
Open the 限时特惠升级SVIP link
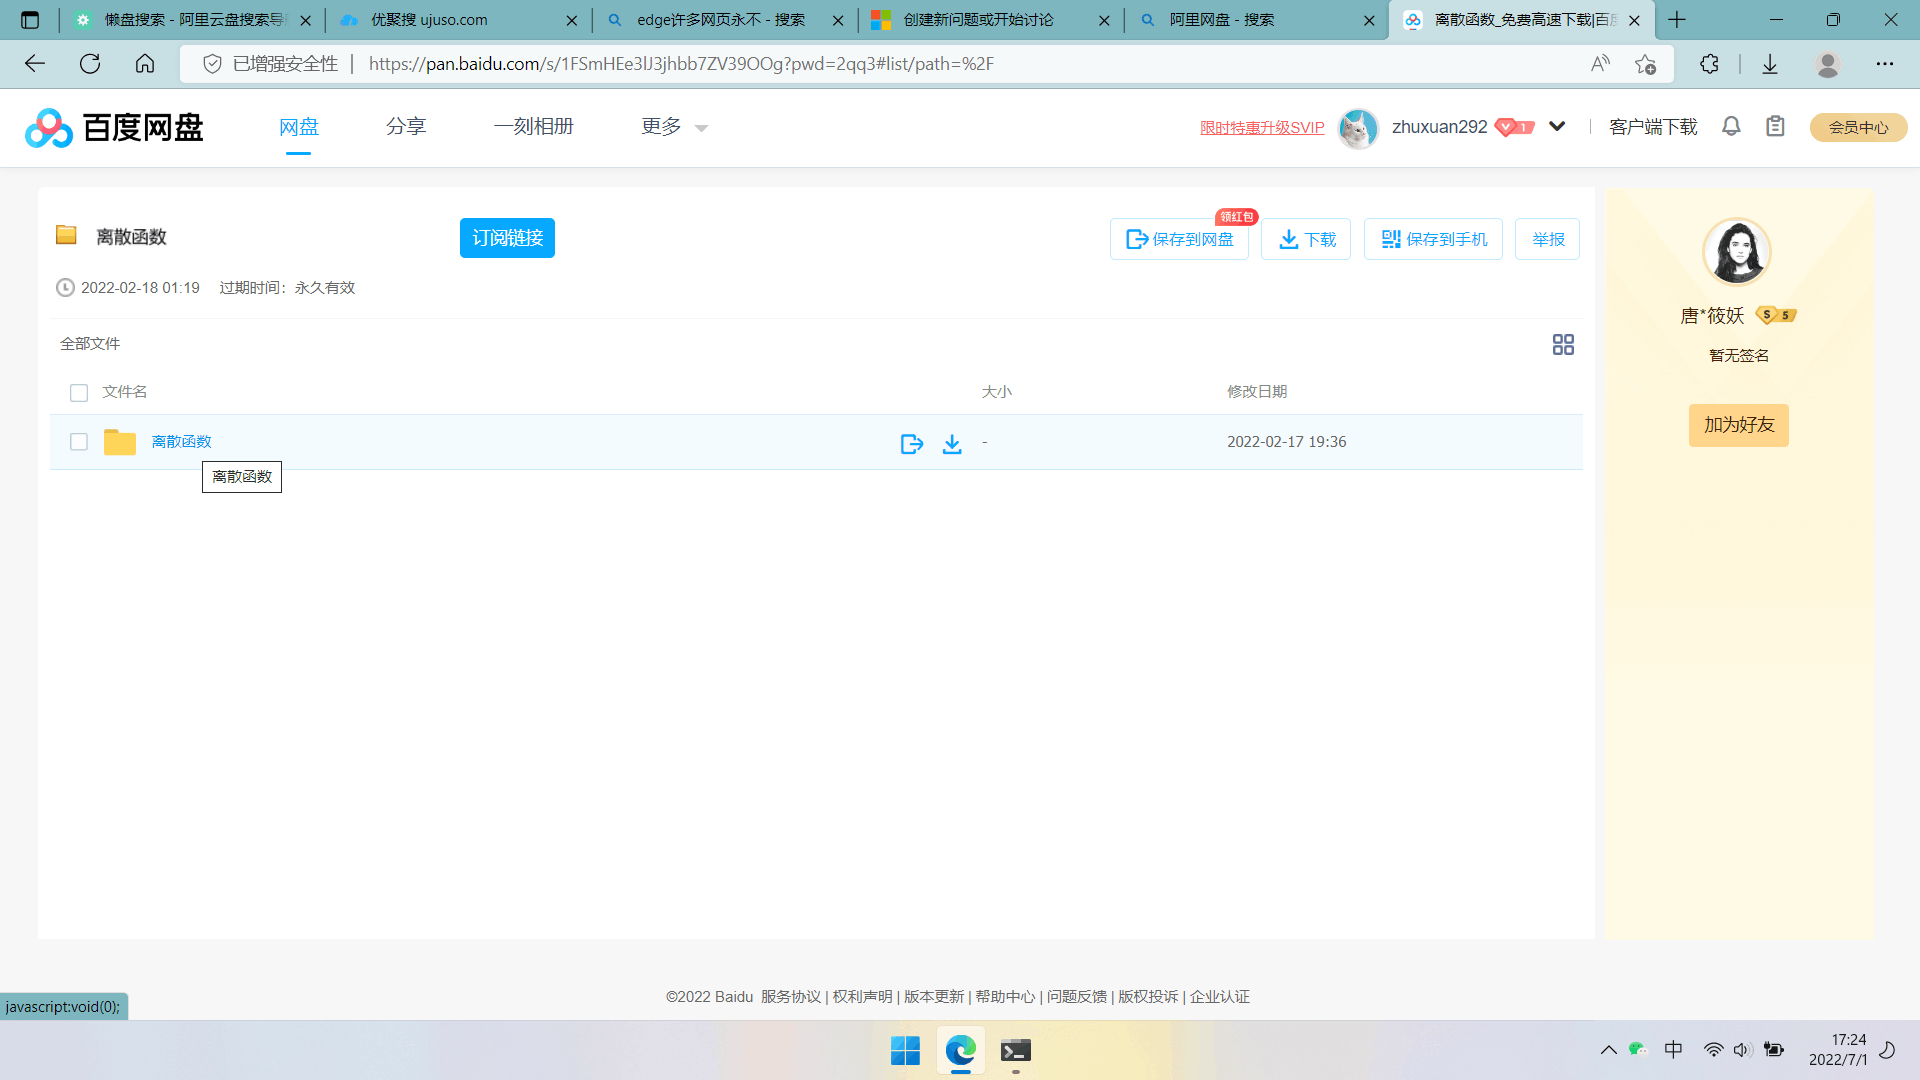click(x=1262, y=128)
